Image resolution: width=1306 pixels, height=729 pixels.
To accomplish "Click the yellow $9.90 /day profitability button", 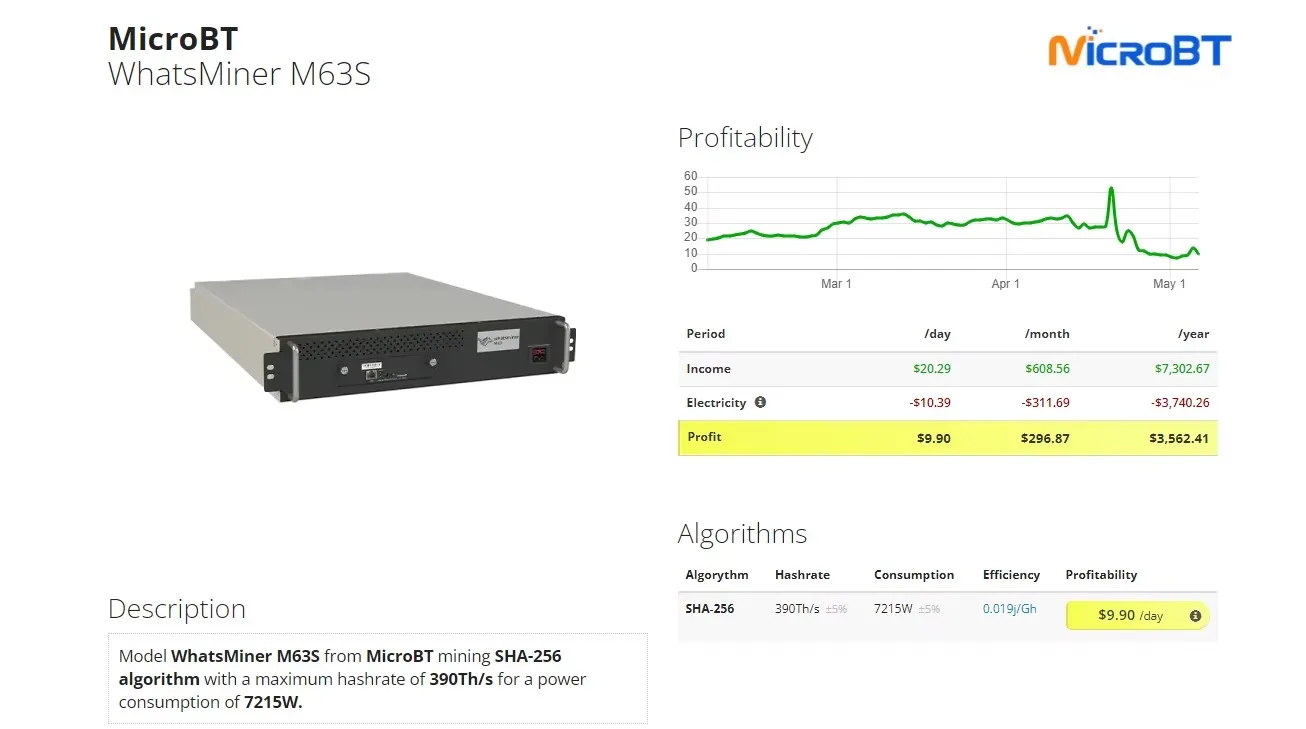I will click(x=1137, y=615).
